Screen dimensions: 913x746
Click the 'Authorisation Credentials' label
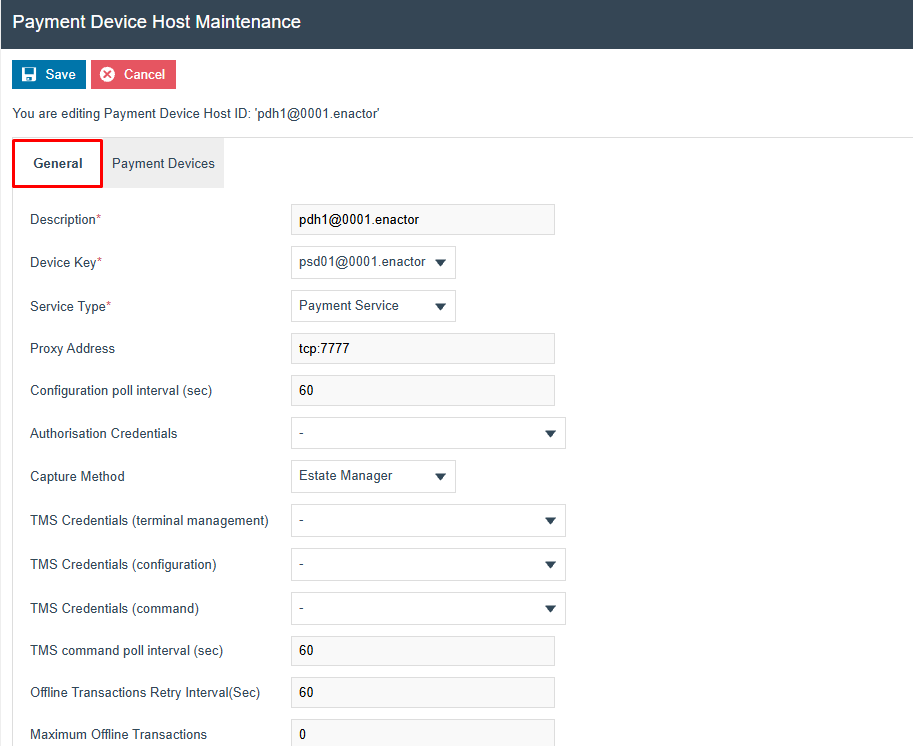104,433
